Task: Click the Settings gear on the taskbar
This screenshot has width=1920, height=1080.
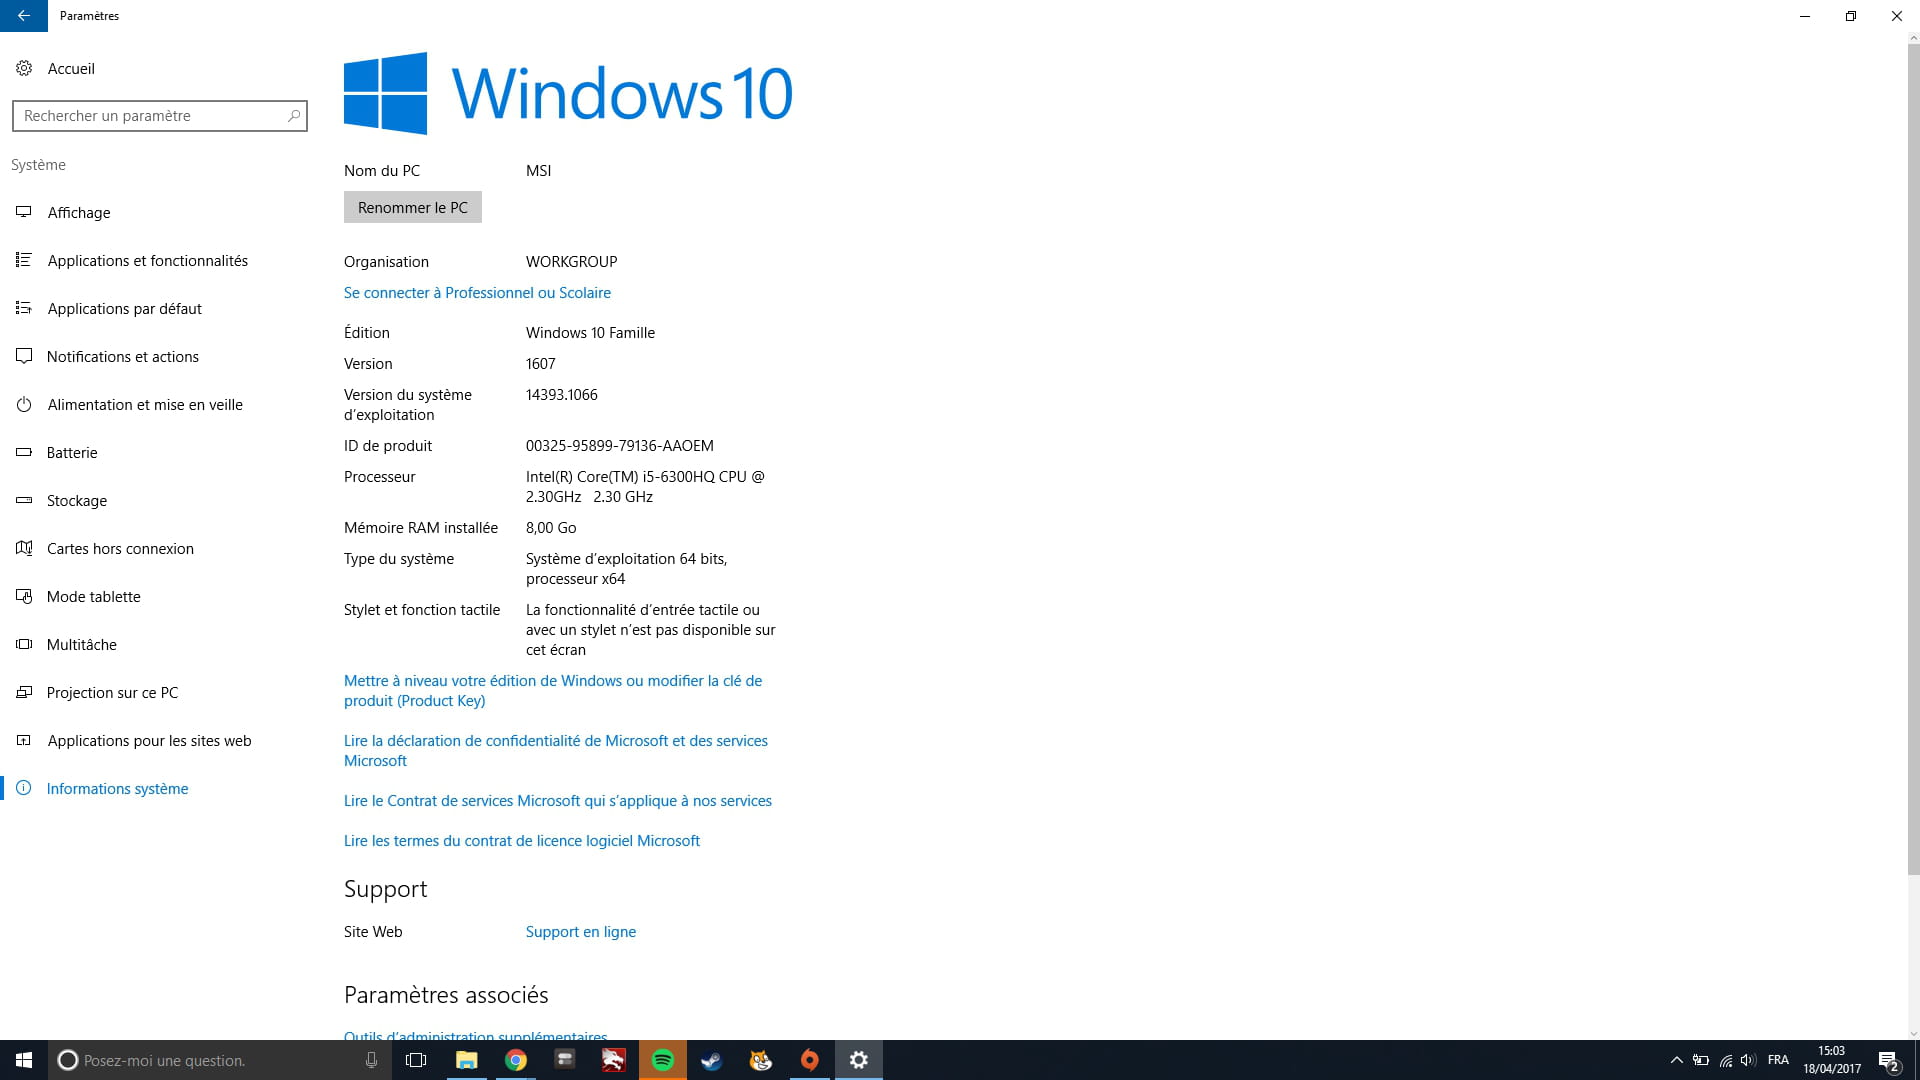Action: point(858,1060)
